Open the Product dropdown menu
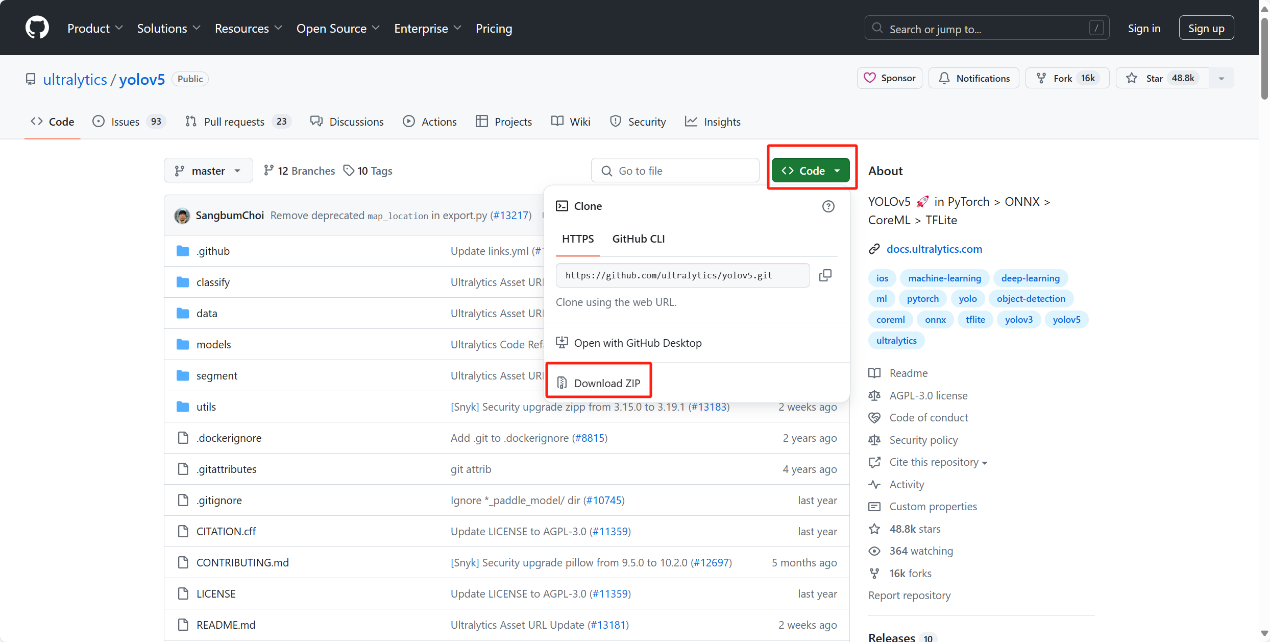Screen dimensions: 1270x642 coord(95,29)
